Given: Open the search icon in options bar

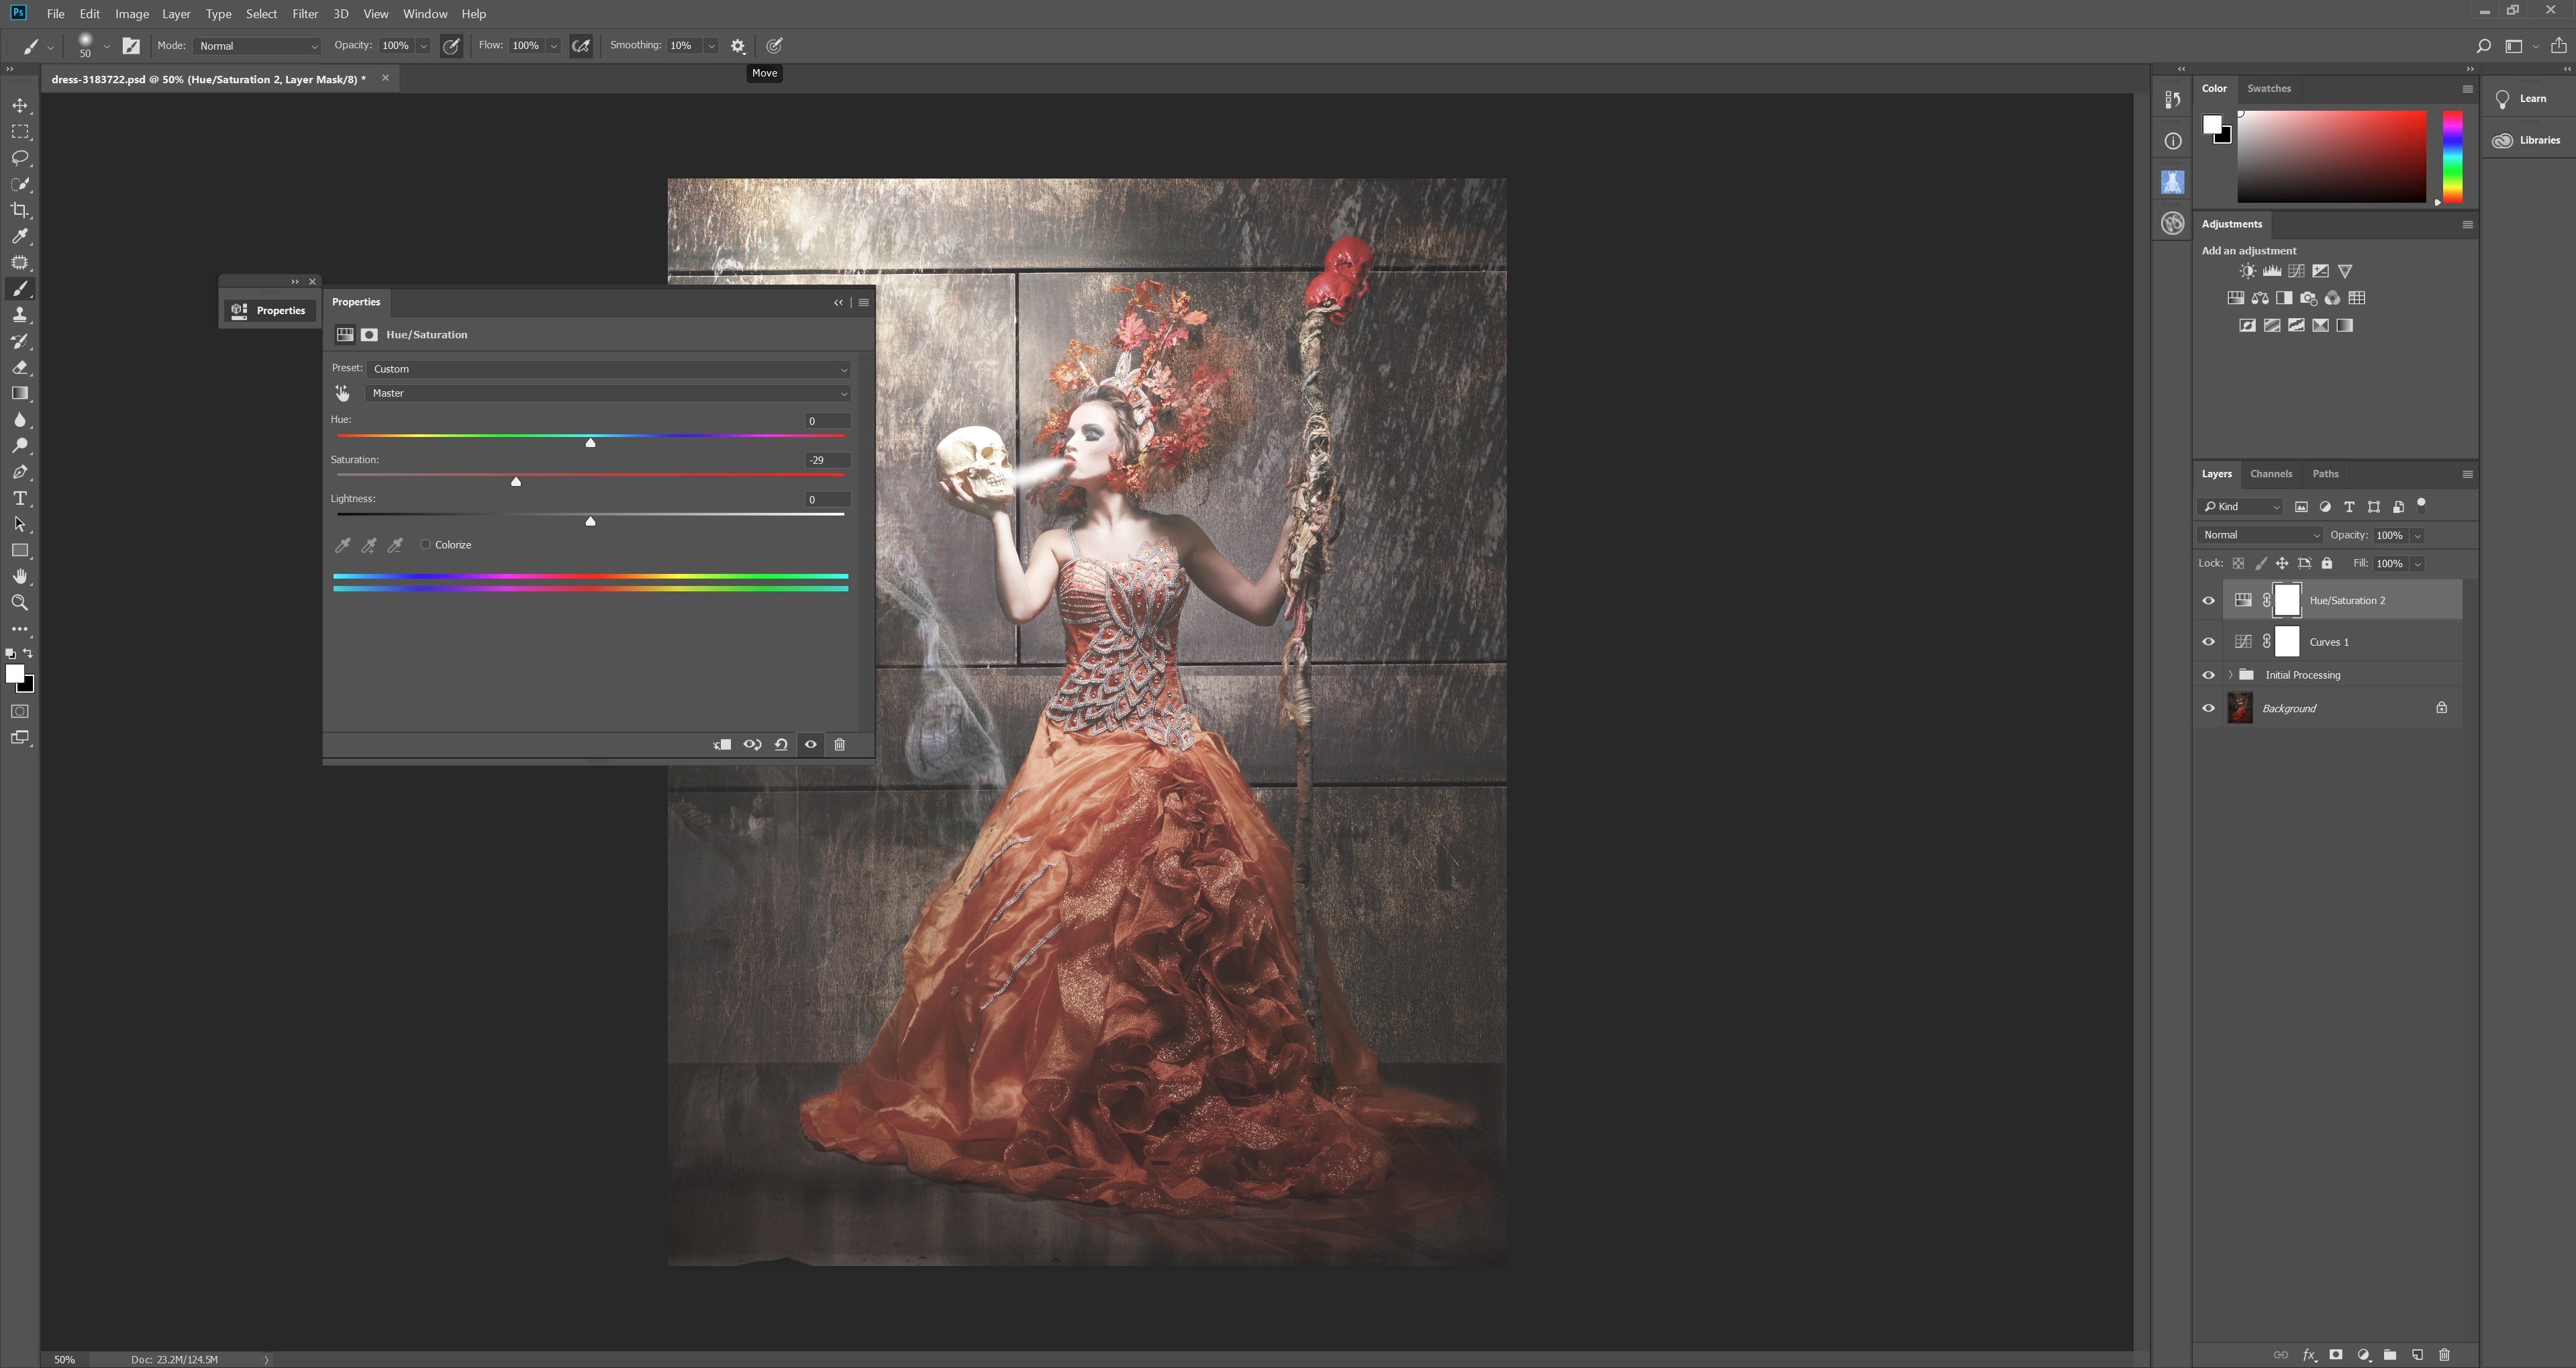Looking at the screenshot, I should tap(2484, 46).
